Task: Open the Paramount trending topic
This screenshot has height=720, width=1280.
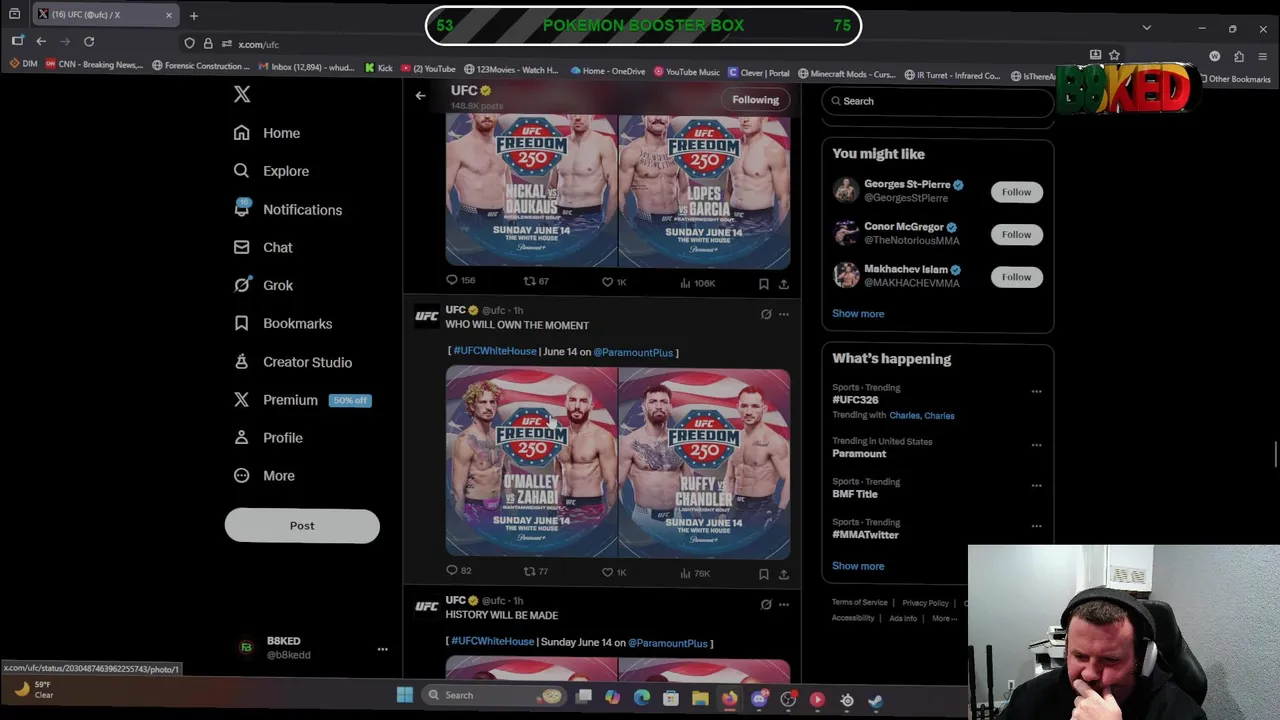Action: coord(859,454)
